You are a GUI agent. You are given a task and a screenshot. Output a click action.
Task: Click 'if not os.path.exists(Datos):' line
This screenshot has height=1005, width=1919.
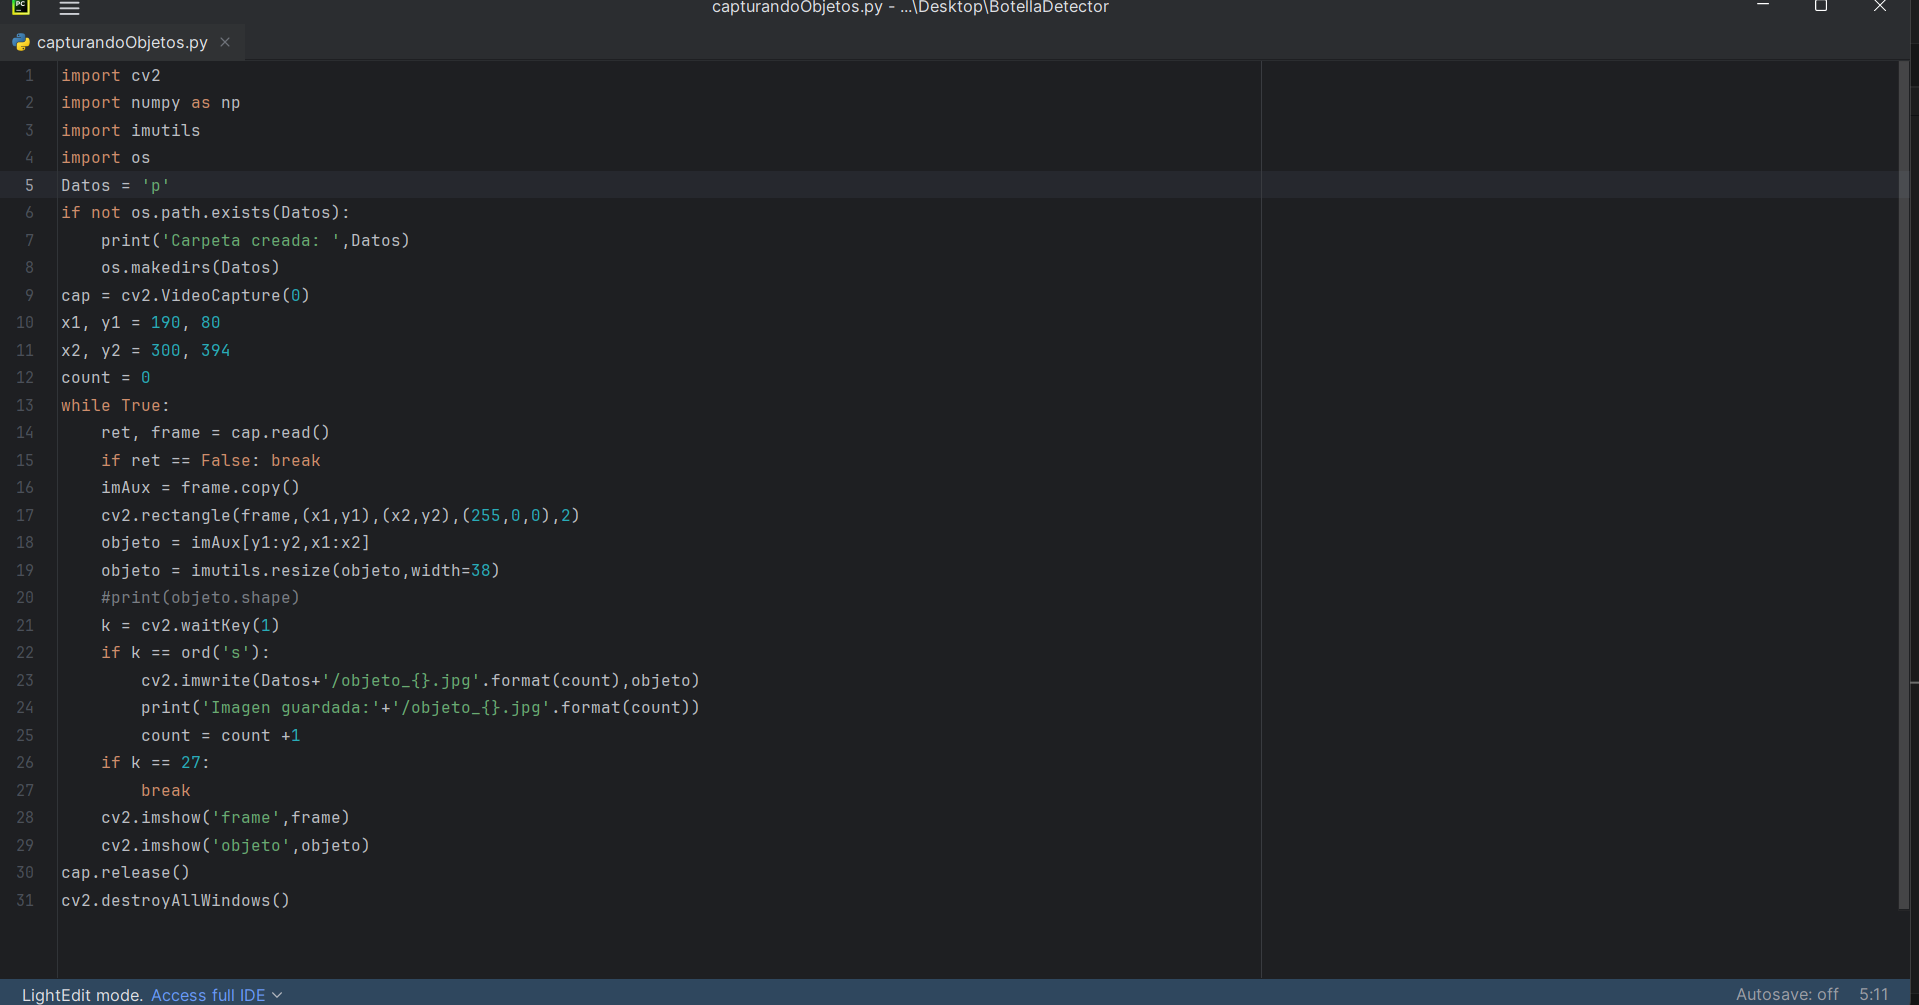click(206, 212)
